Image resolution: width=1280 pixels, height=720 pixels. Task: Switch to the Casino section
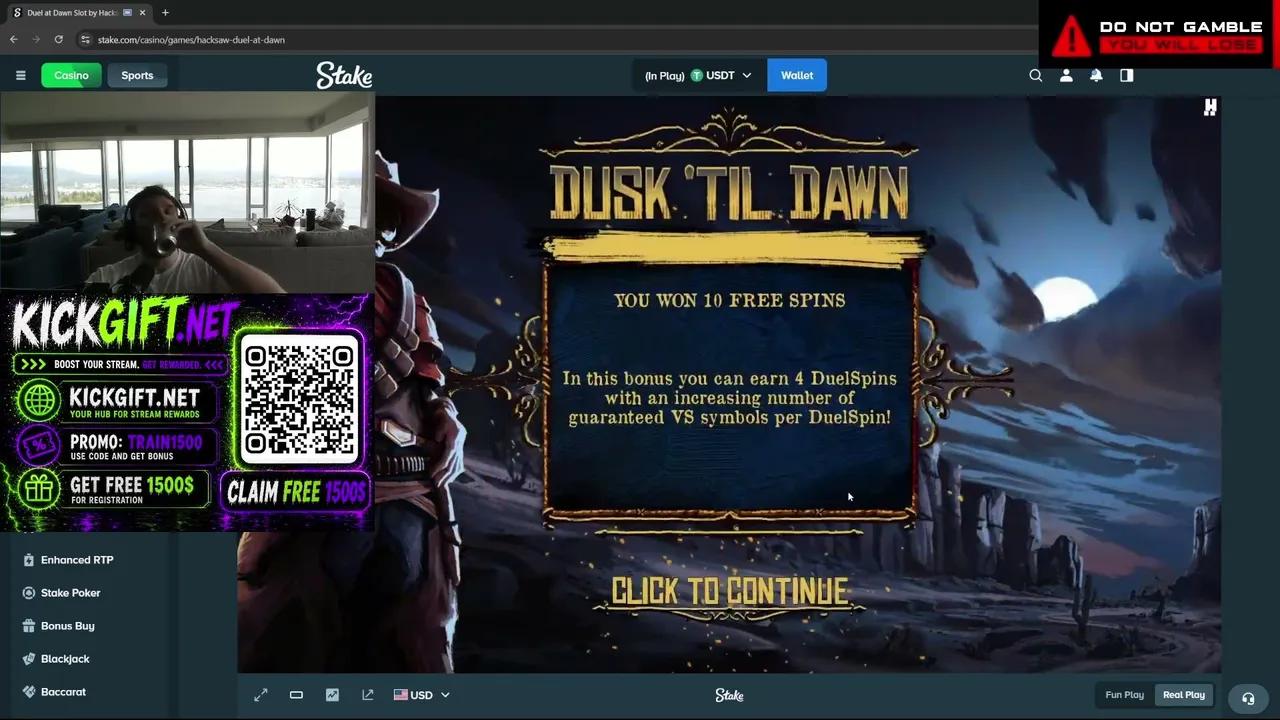pos(71,75)
